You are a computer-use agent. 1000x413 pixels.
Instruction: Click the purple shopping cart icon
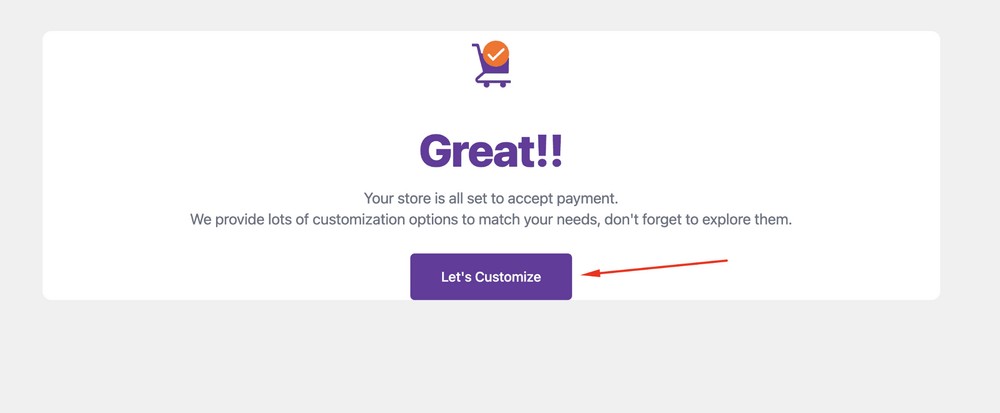[491, 64]
